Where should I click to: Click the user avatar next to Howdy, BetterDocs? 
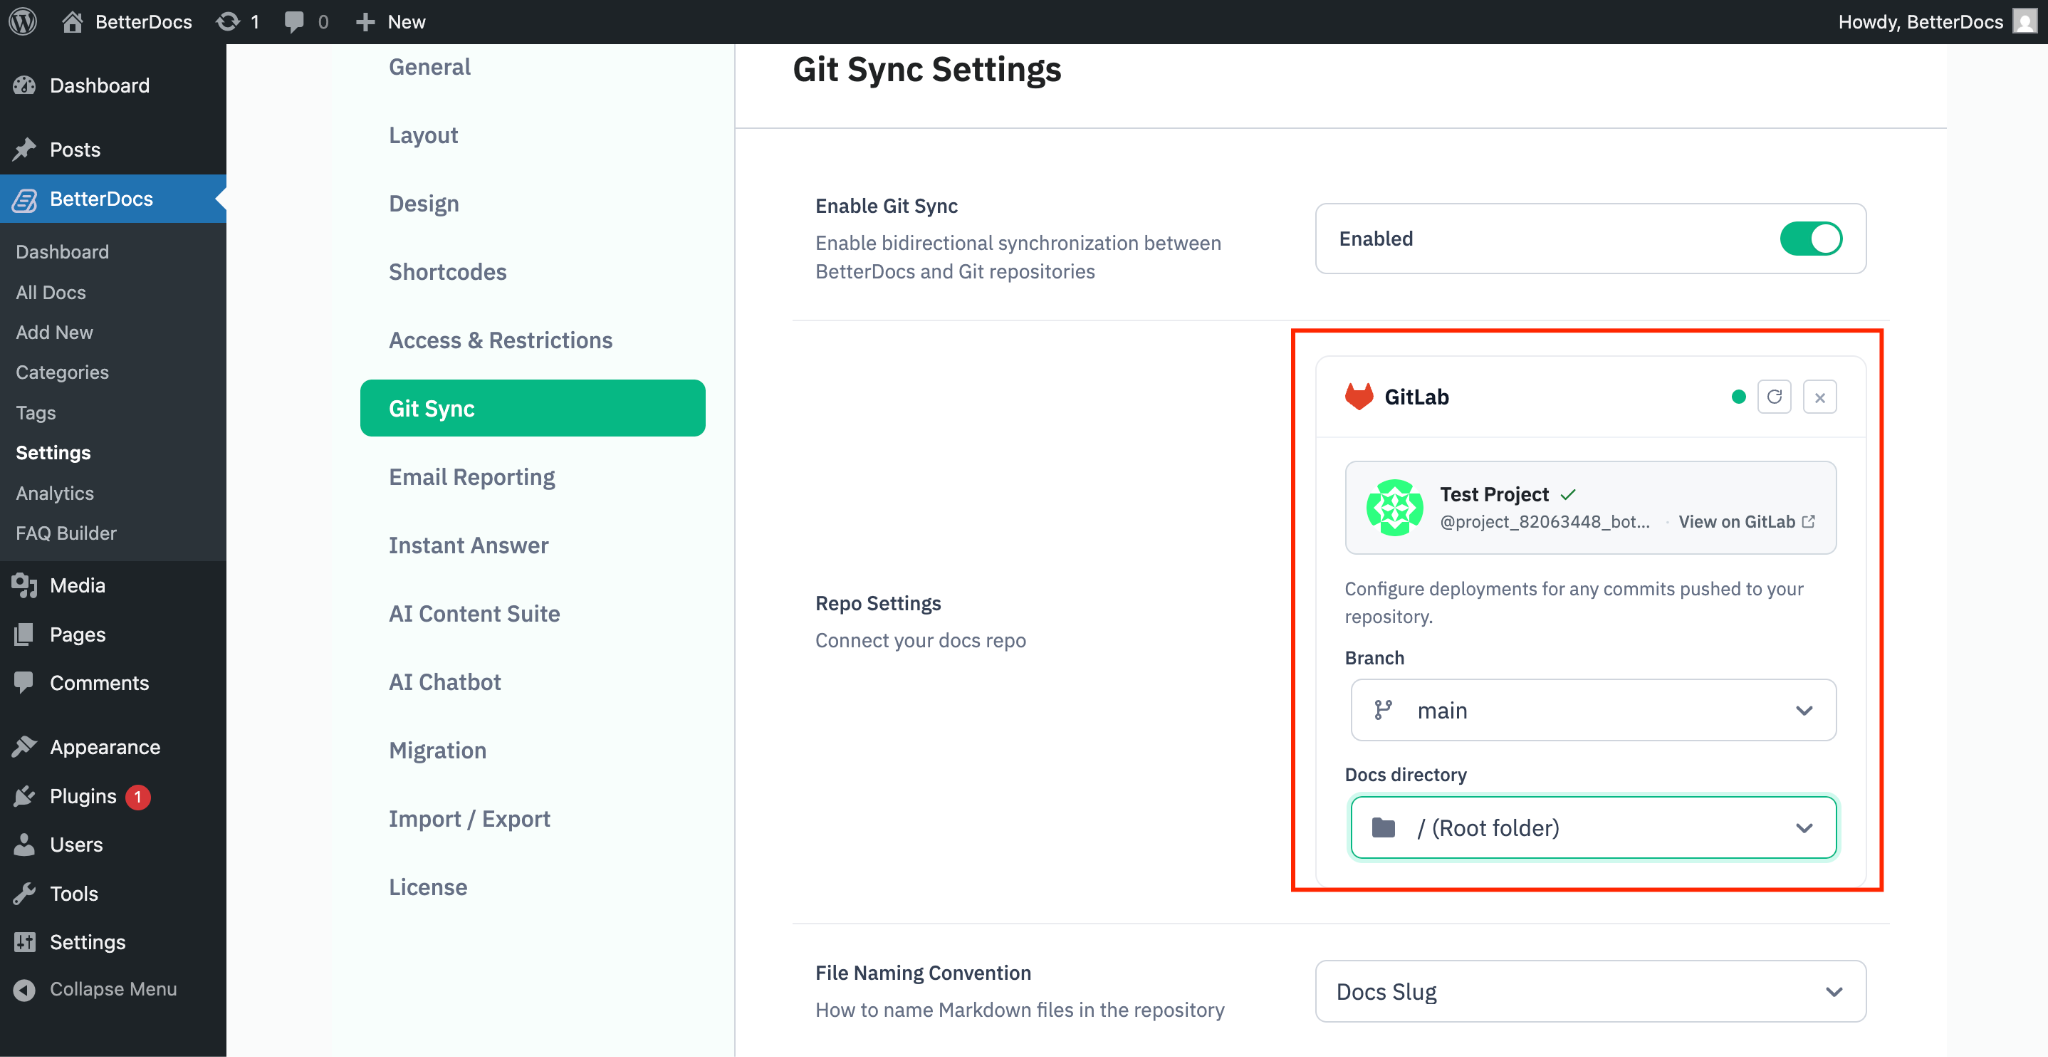tap(2025, 21)
